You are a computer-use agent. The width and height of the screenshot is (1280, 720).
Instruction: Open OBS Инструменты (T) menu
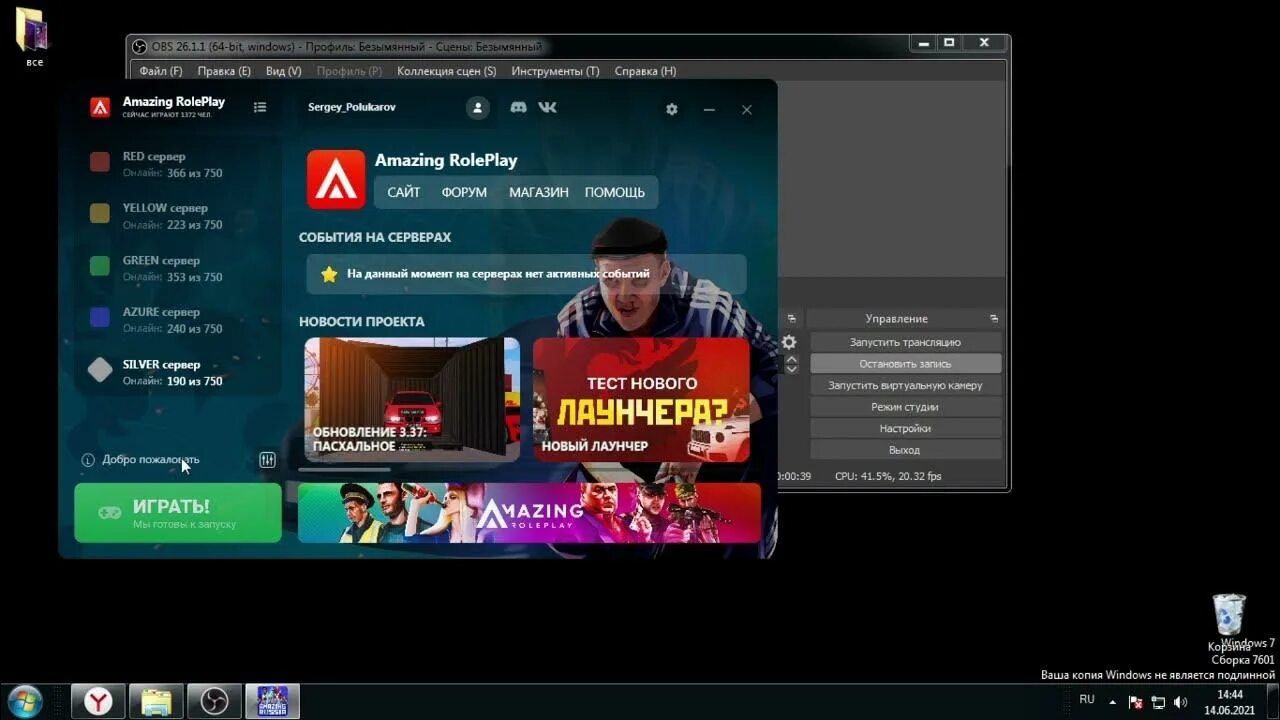click(x=555, y=71)
